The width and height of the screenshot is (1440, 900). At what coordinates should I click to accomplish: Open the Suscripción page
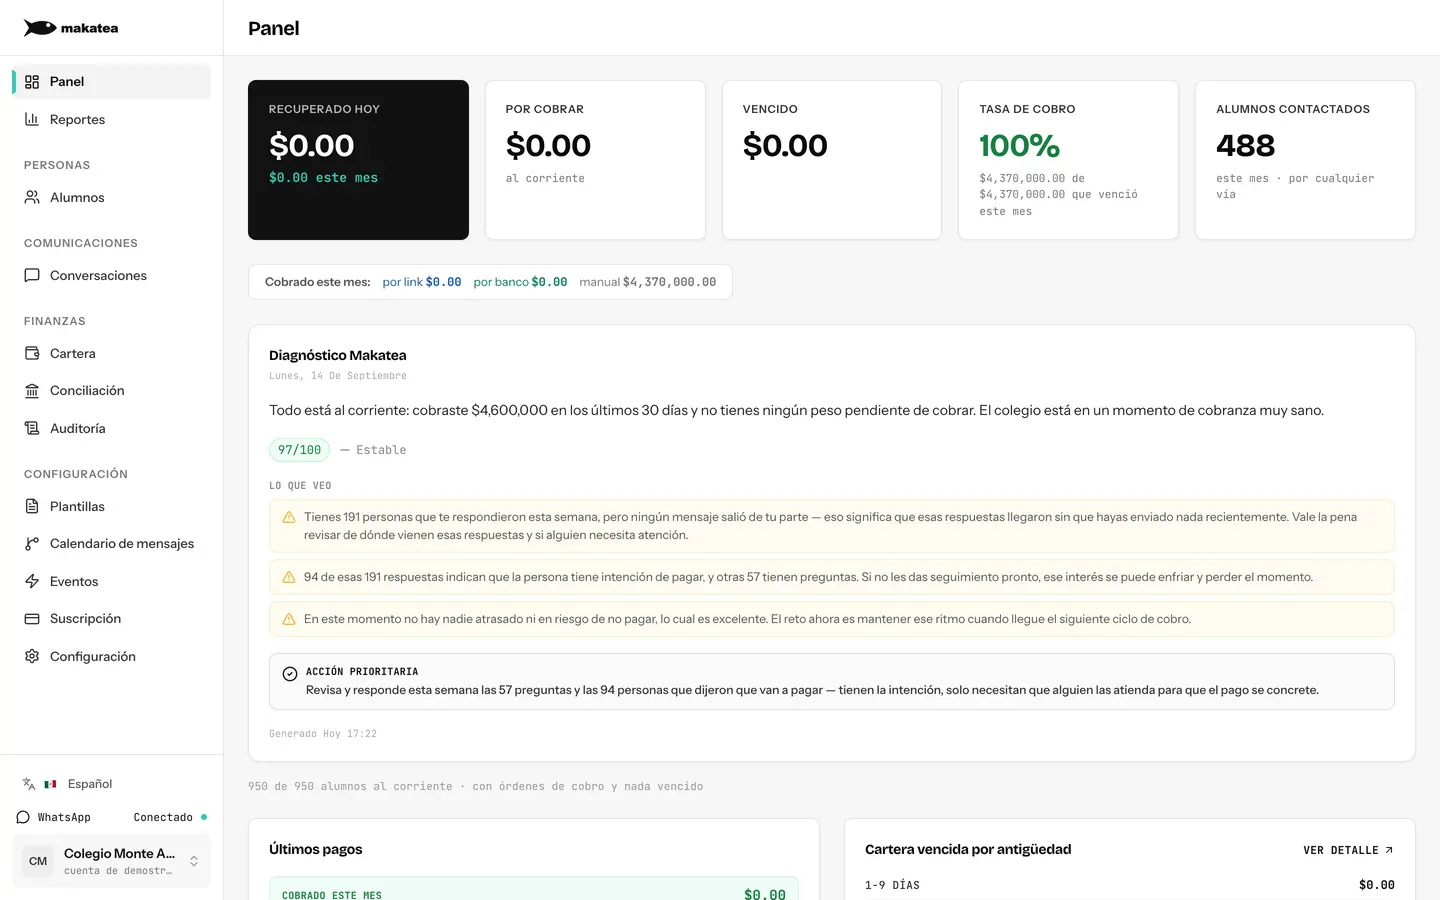[x=112, y=619]
